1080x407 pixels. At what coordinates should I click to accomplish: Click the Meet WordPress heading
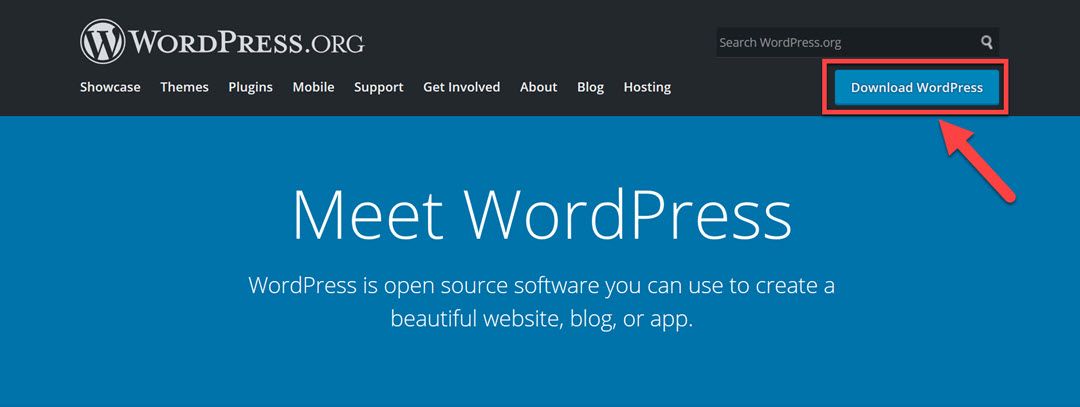tap(542, 213)
